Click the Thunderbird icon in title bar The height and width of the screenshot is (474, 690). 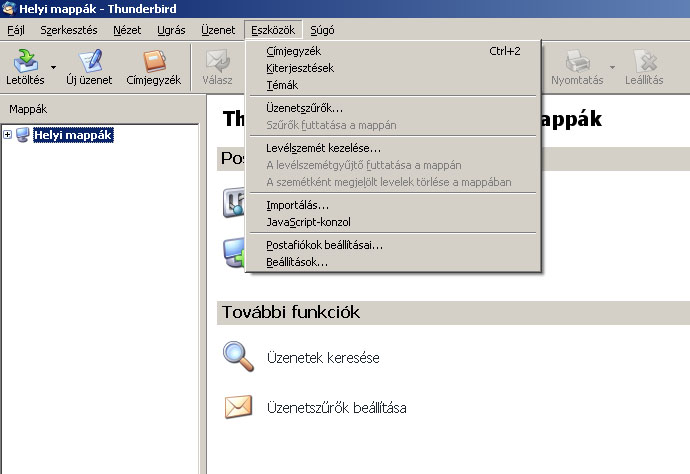9,8
